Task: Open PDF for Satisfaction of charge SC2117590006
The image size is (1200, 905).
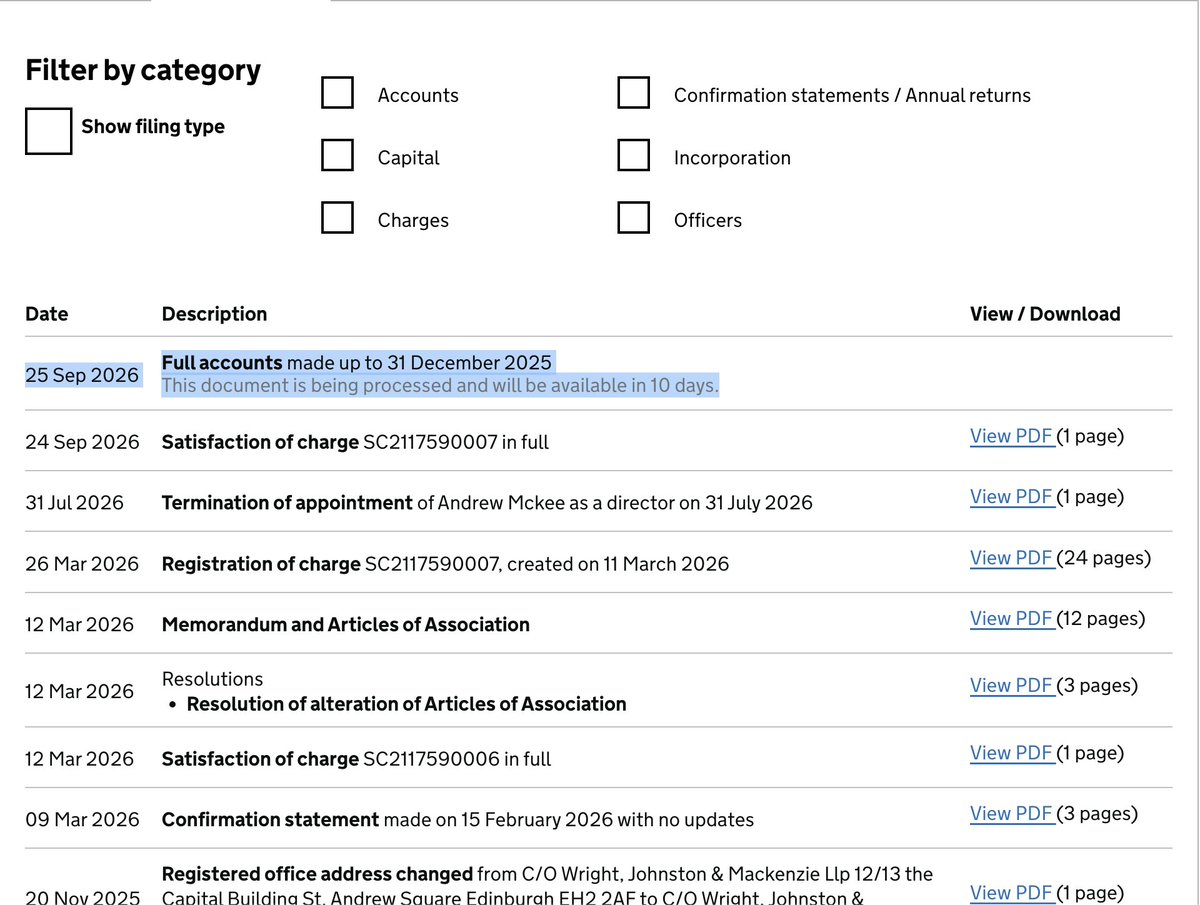Action: [x=1012, y=753]
